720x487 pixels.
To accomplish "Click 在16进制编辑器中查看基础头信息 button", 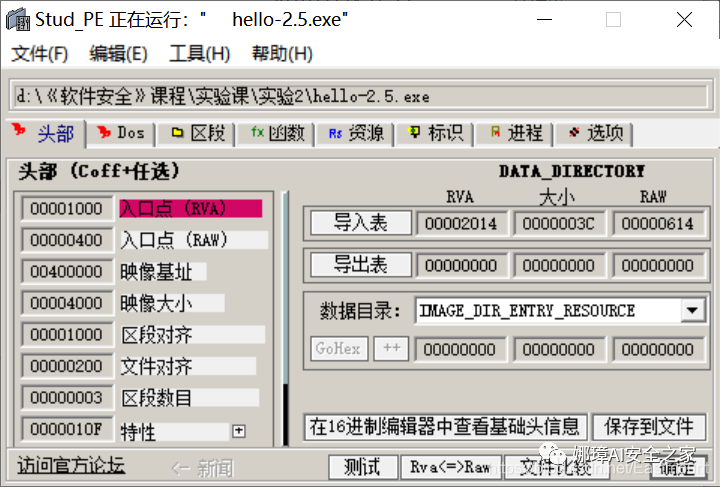I will [x=445, y=427].
